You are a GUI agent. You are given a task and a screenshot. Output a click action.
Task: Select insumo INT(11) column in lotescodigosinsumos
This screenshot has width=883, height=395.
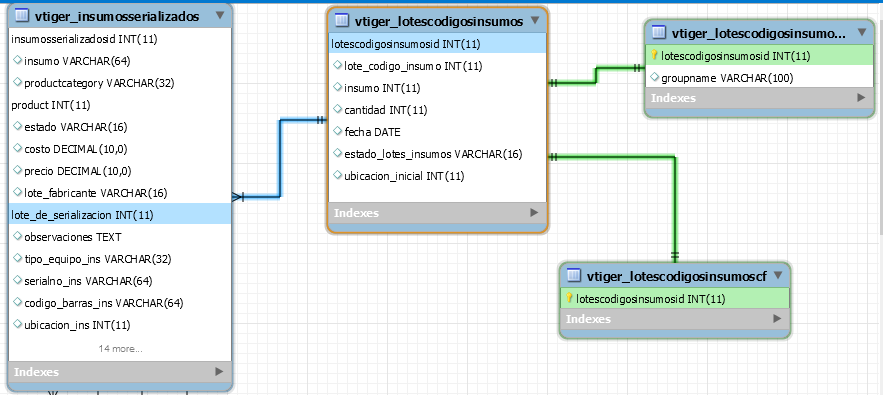point(438,88)
